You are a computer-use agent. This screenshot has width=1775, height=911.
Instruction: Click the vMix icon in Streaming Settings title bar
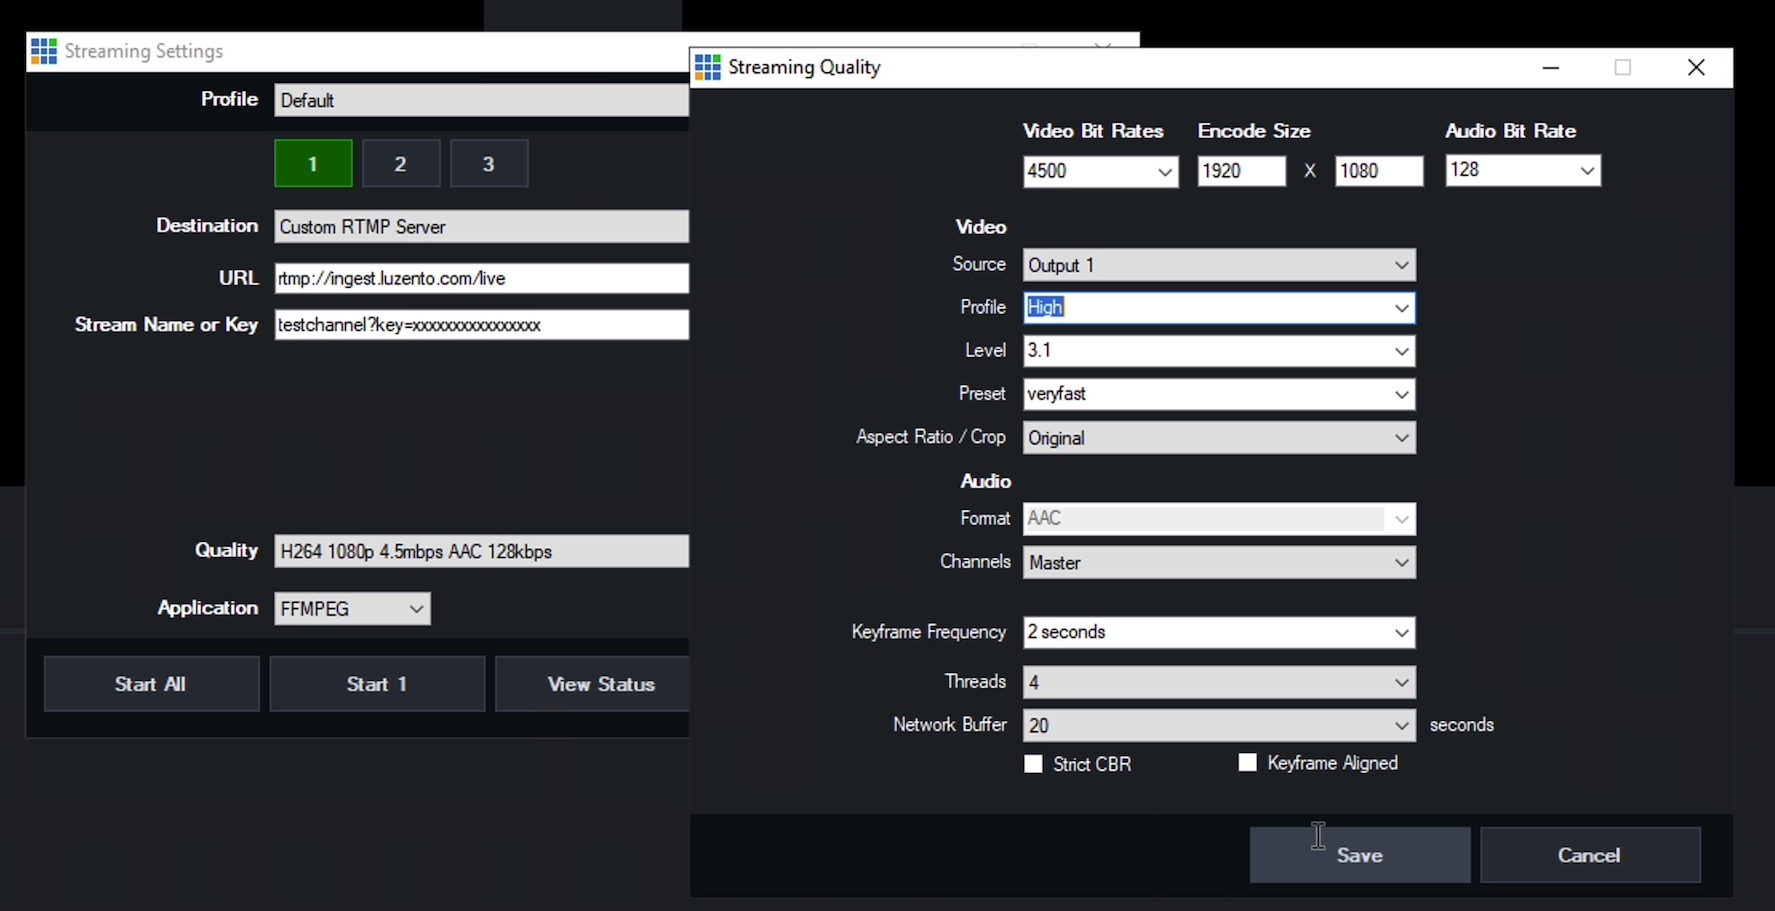[44, 51]
